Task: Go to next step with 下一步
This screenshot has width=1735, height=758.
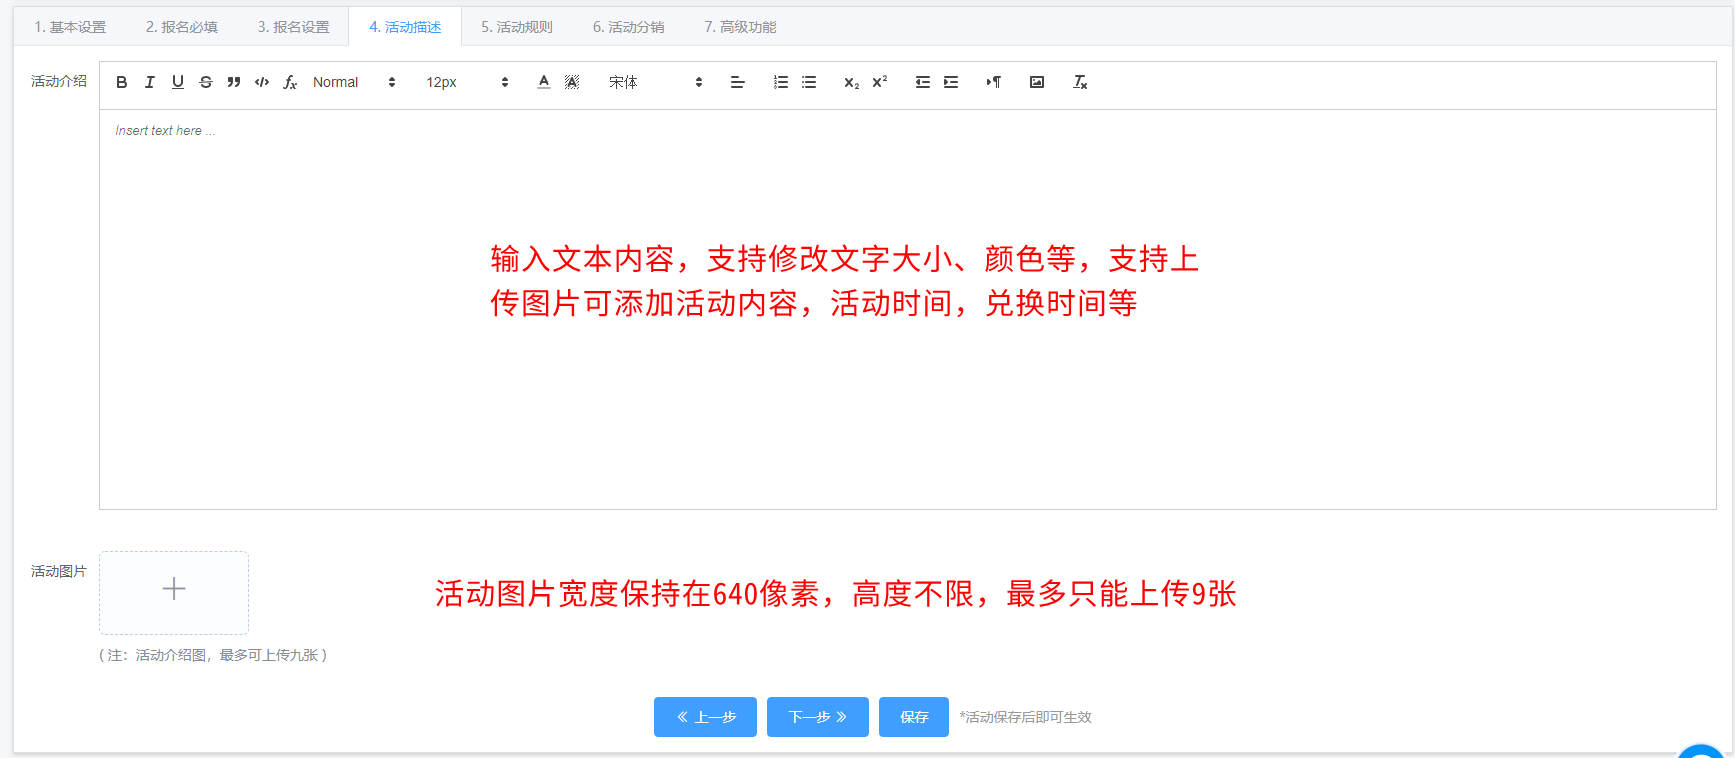Action: 817,717
